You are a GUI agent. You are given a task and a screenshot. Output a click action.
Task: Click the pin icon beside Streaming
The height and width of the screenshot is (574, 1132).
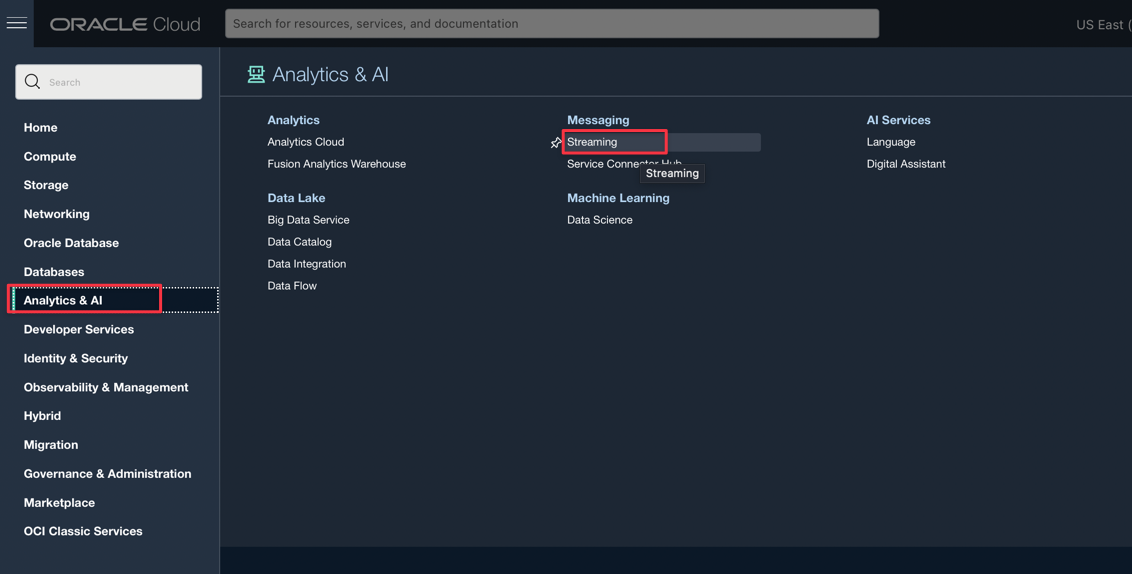556,143
